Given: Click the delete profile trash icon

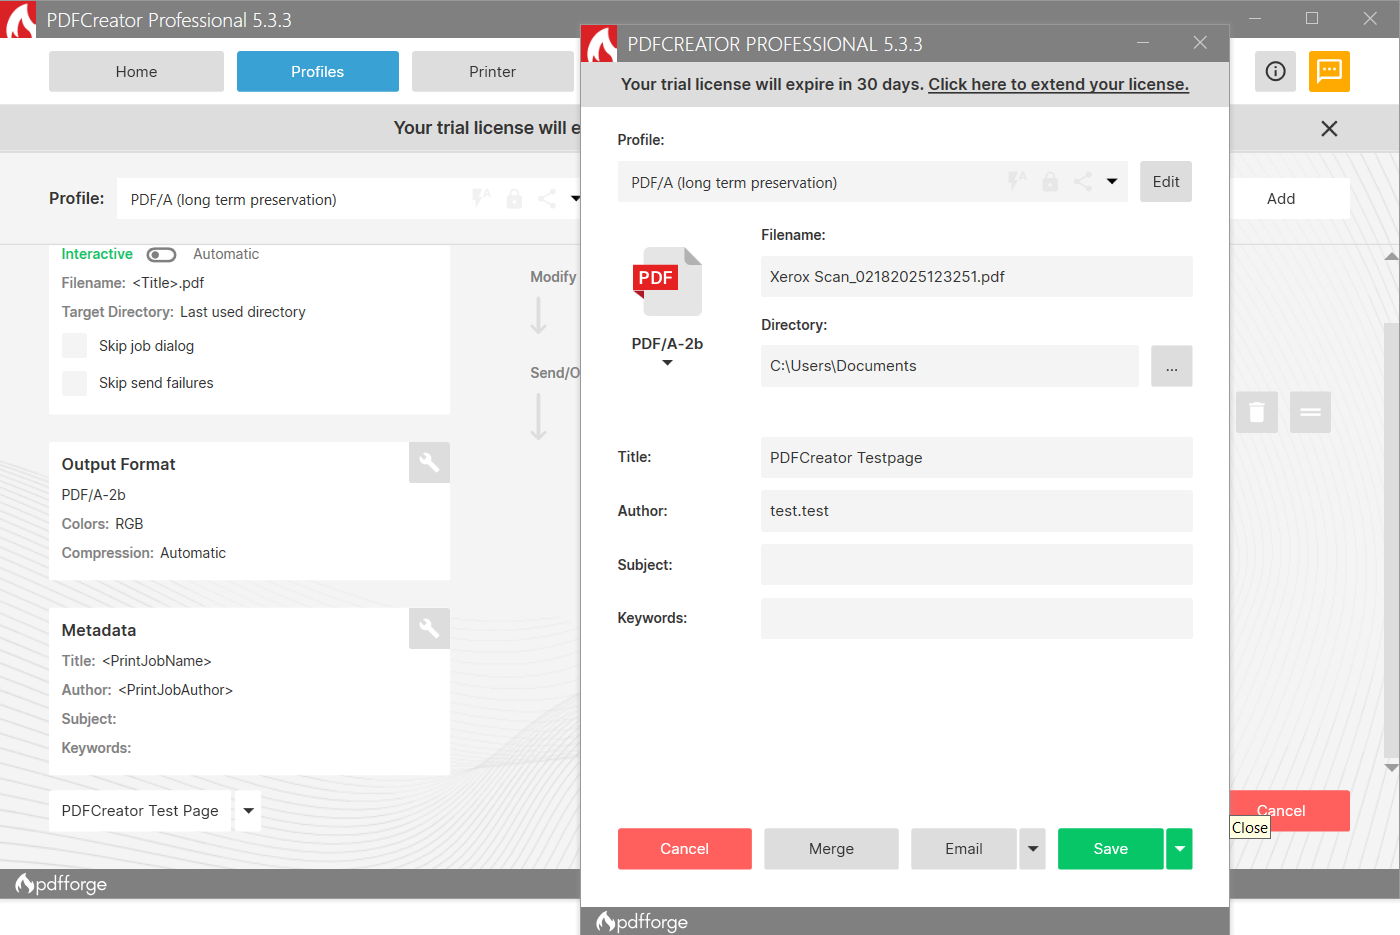Looking at the screenshot, I should [1257, 412].
